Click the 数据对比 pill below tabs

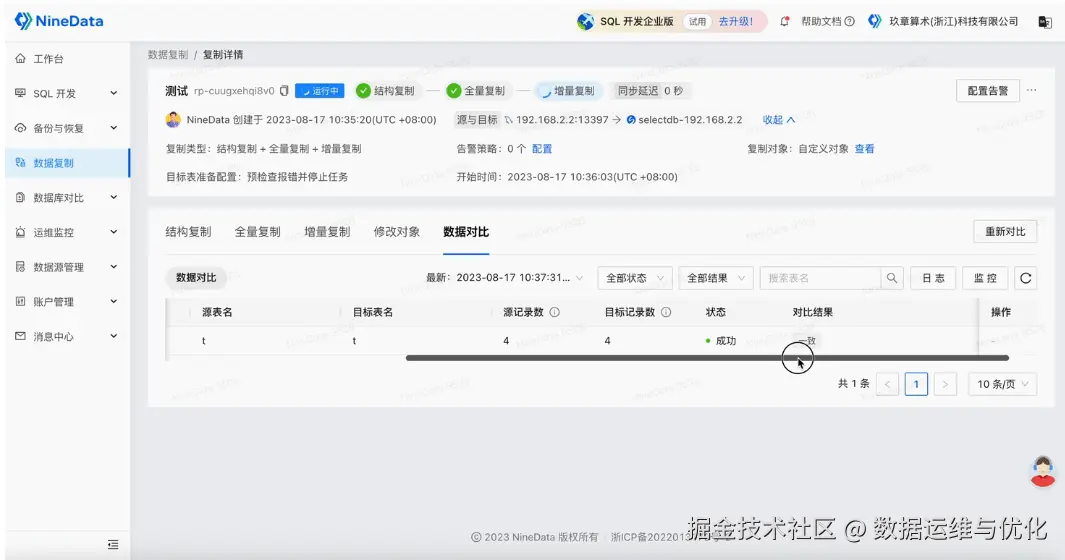196,277
